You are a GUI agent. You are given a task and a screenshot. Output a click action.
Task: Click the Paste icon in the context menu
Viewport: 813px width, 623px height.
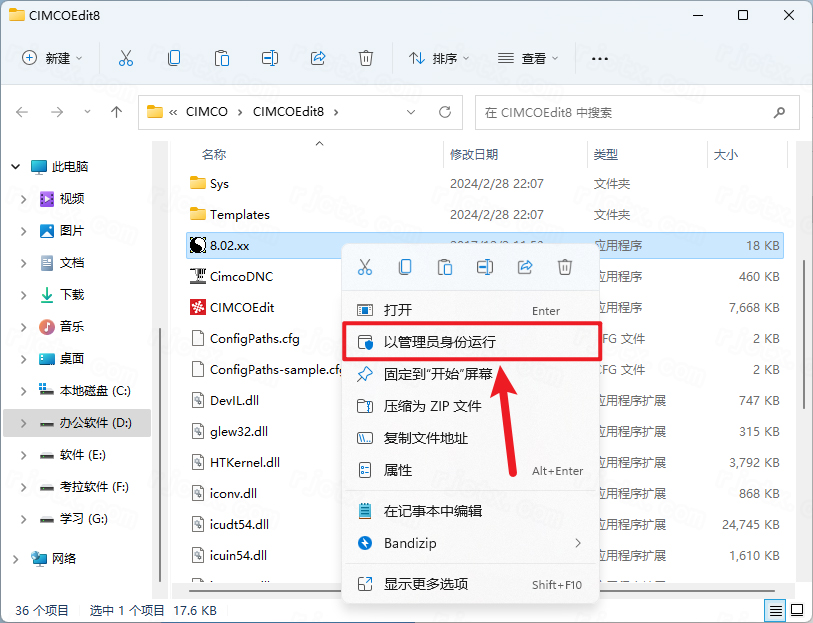(445, 267)
